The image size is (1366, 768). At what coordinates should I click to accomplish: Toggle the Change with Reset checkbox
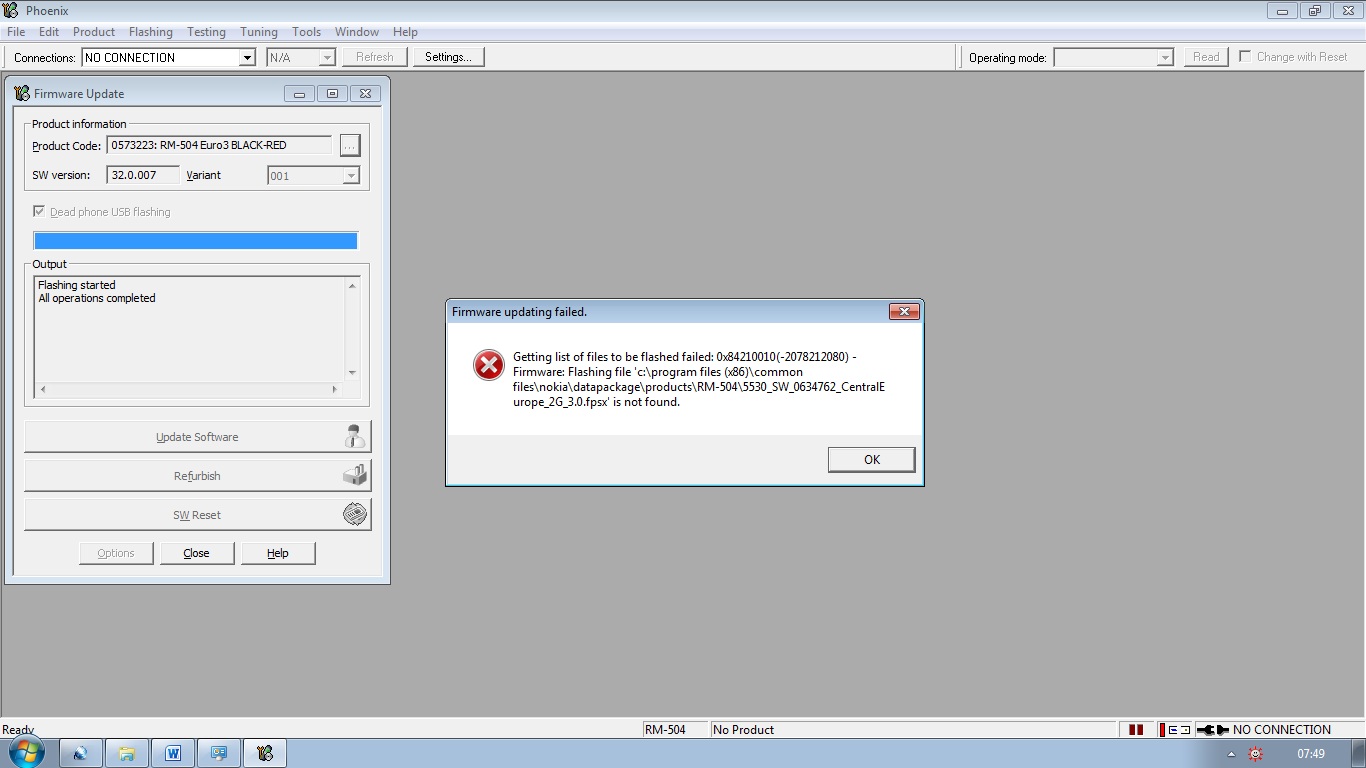pyautogui.click(x=1245, y=56)
